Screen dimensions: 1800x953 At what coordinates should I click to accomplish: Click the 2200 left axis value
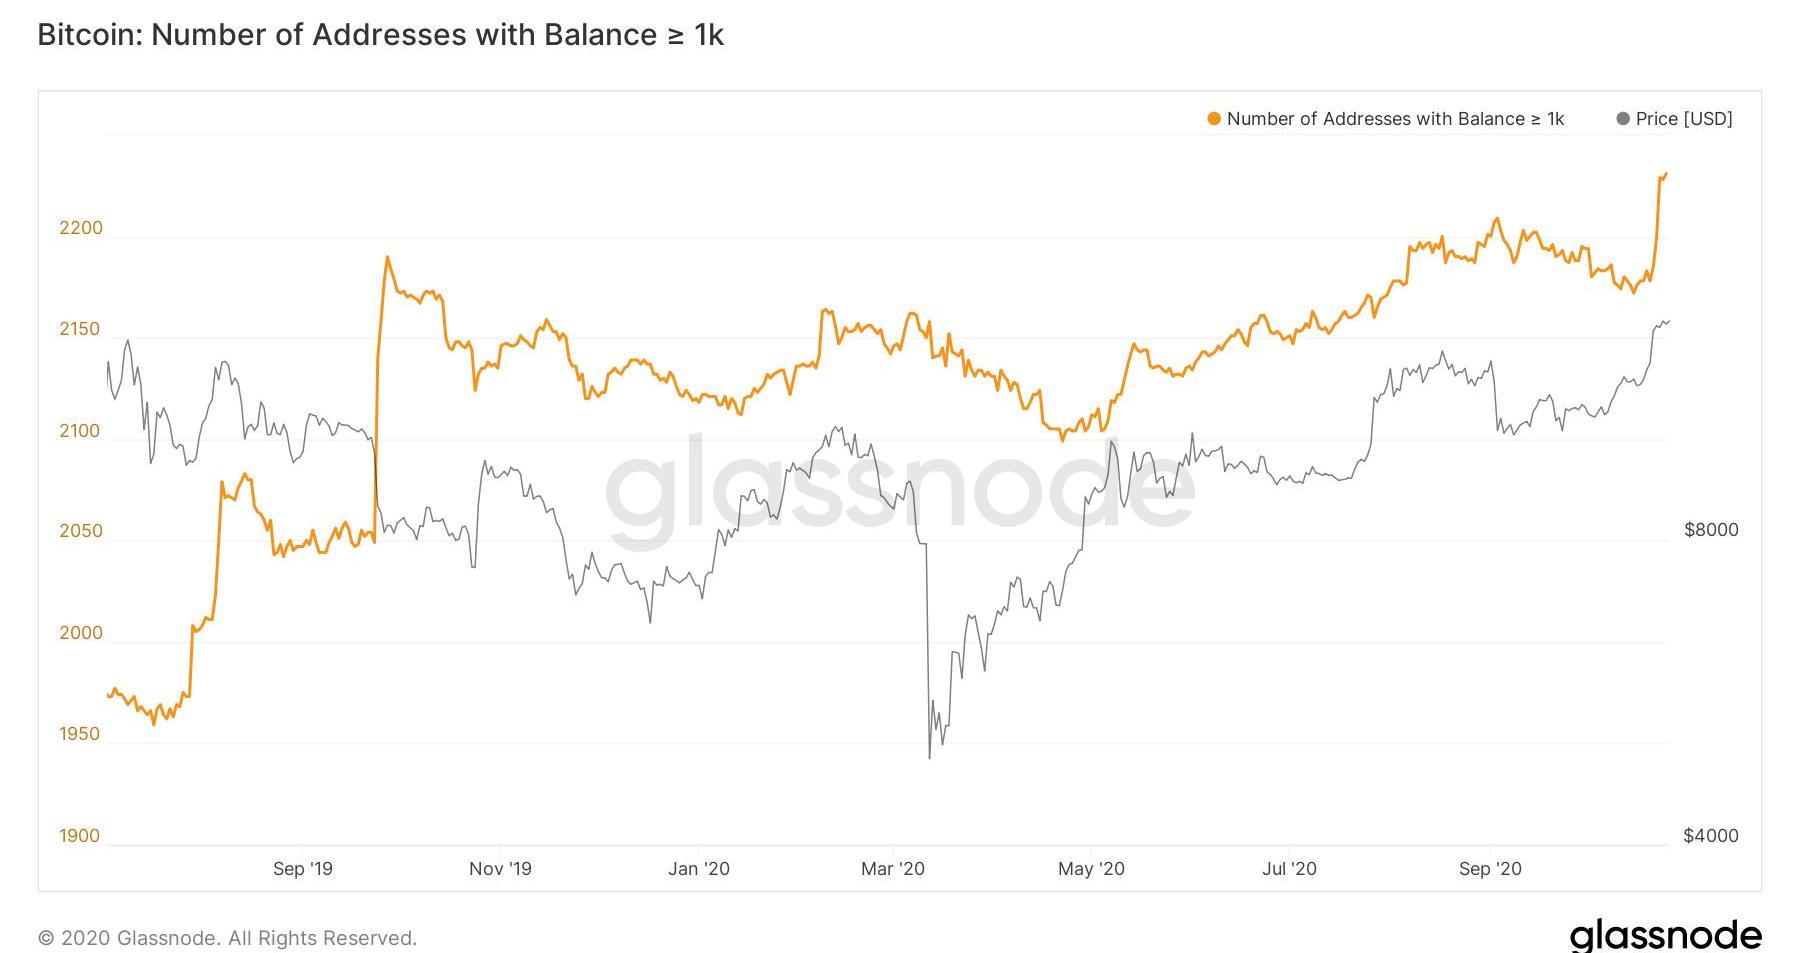(81, 228)
